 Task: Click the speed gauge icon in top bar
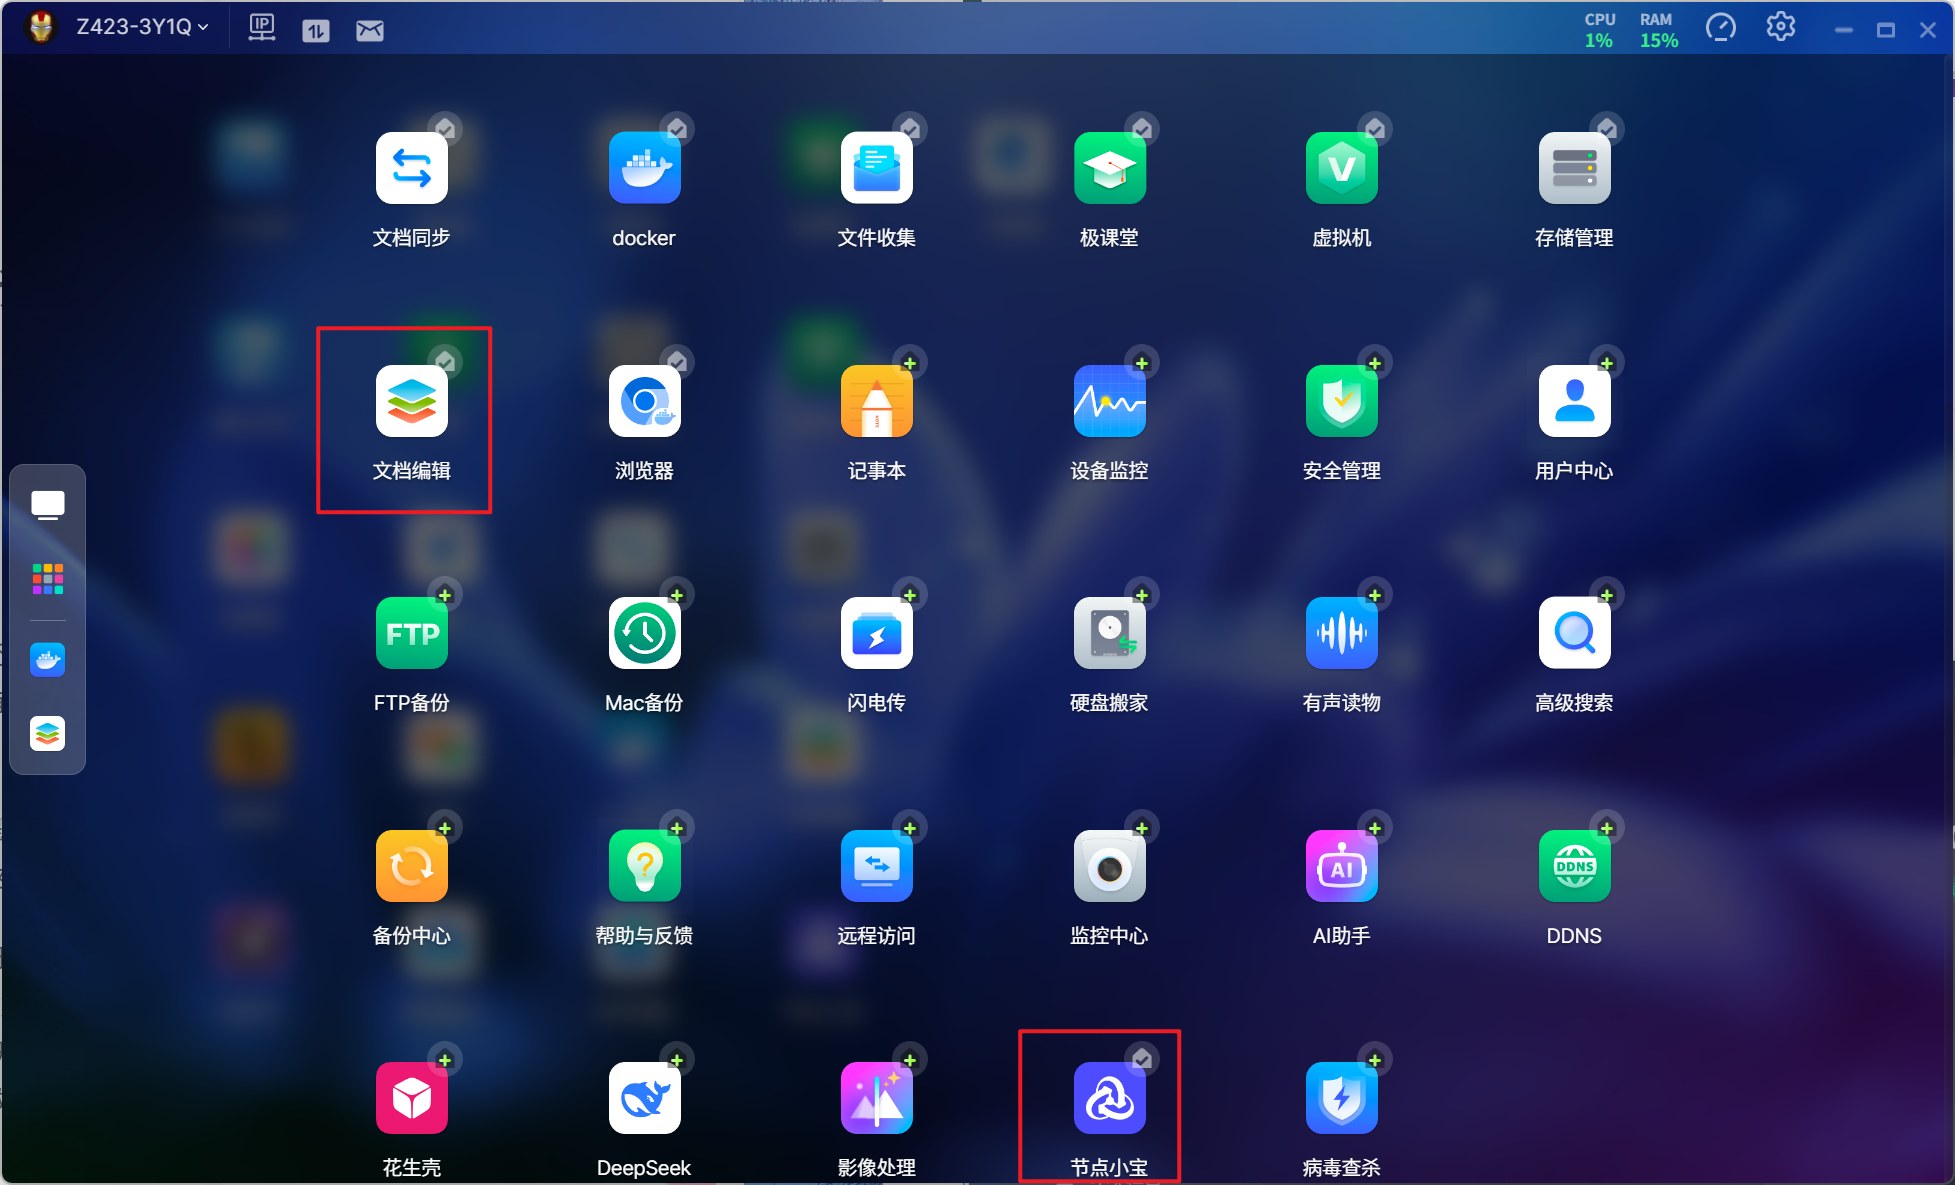click(1720, 27)
